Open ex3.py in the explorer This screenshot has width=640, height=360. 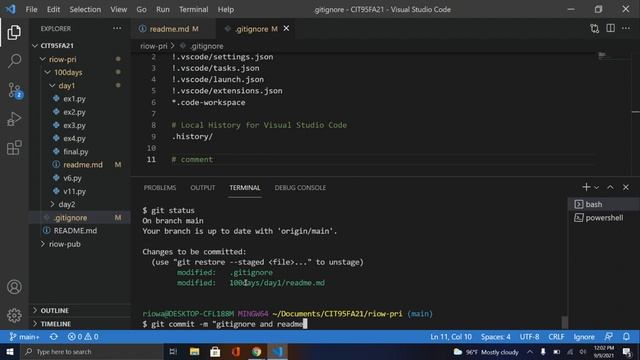pyautogui.click(x=74, y=125)
